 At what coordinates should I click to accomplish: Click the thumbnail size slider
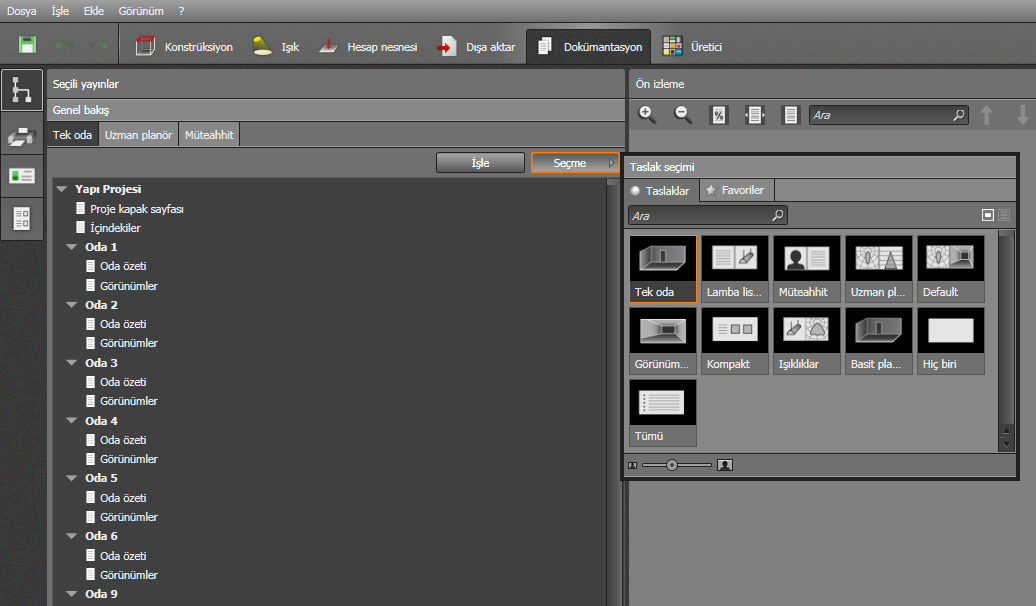pos(672,465)
